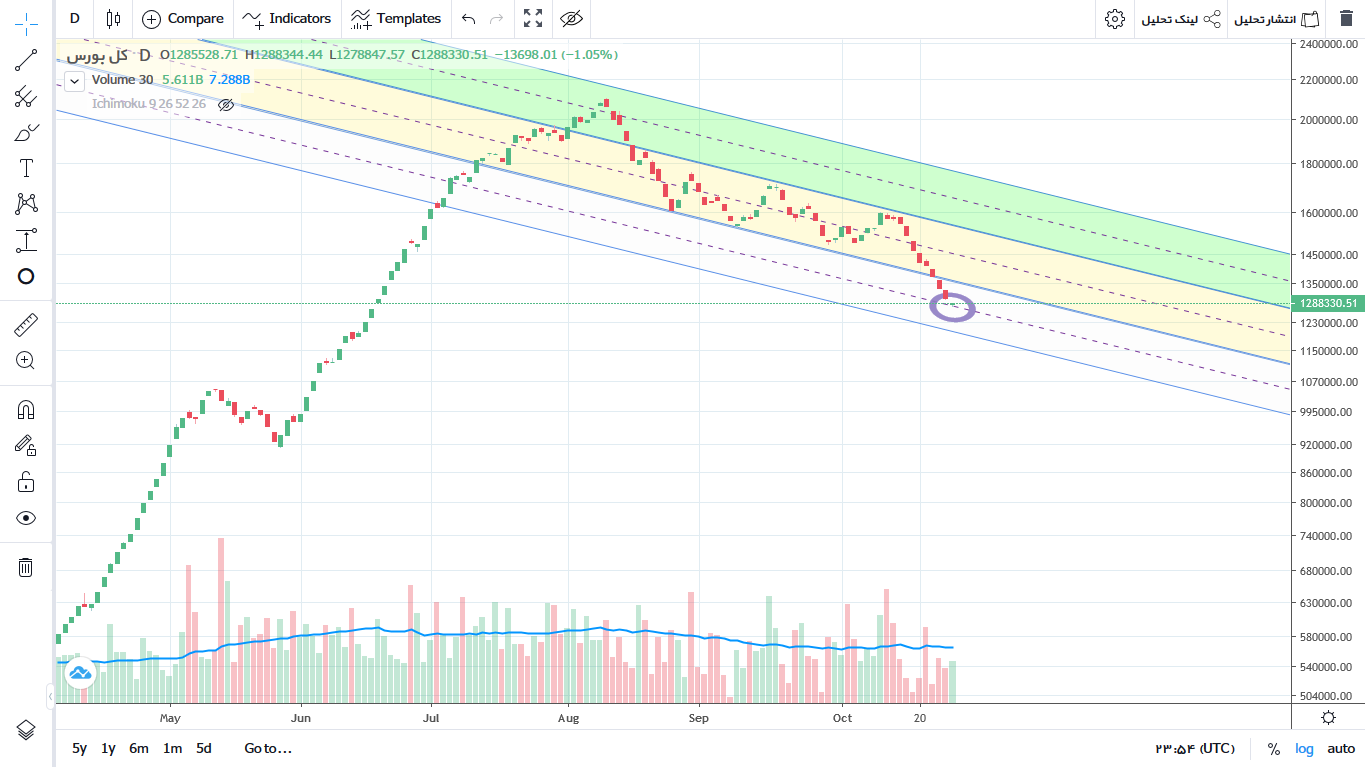Screen dimensions: 1365x767
Task: Activate the zoom in tool
Action: (x=26, y=361)
